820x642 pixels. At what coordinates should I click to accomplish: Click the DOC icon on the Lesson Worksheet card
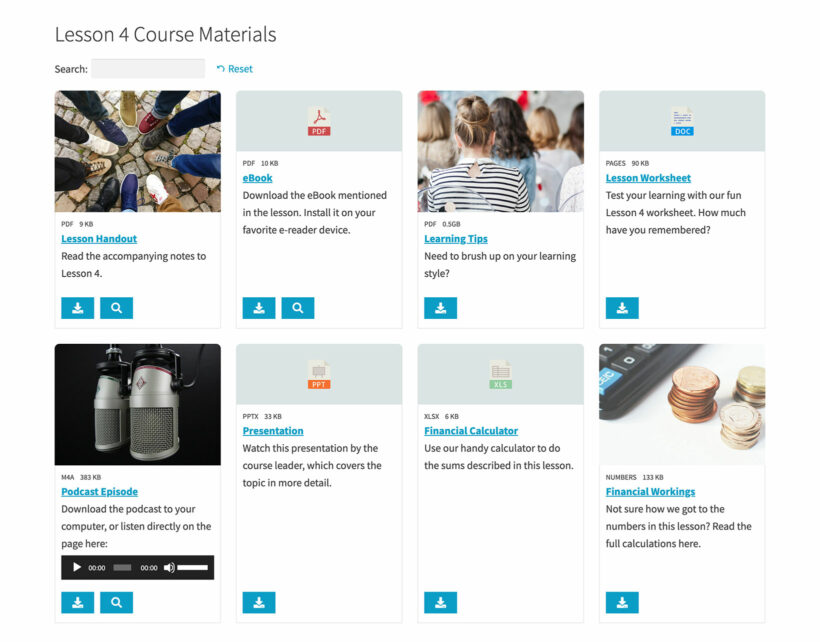(x=681, y=119)
